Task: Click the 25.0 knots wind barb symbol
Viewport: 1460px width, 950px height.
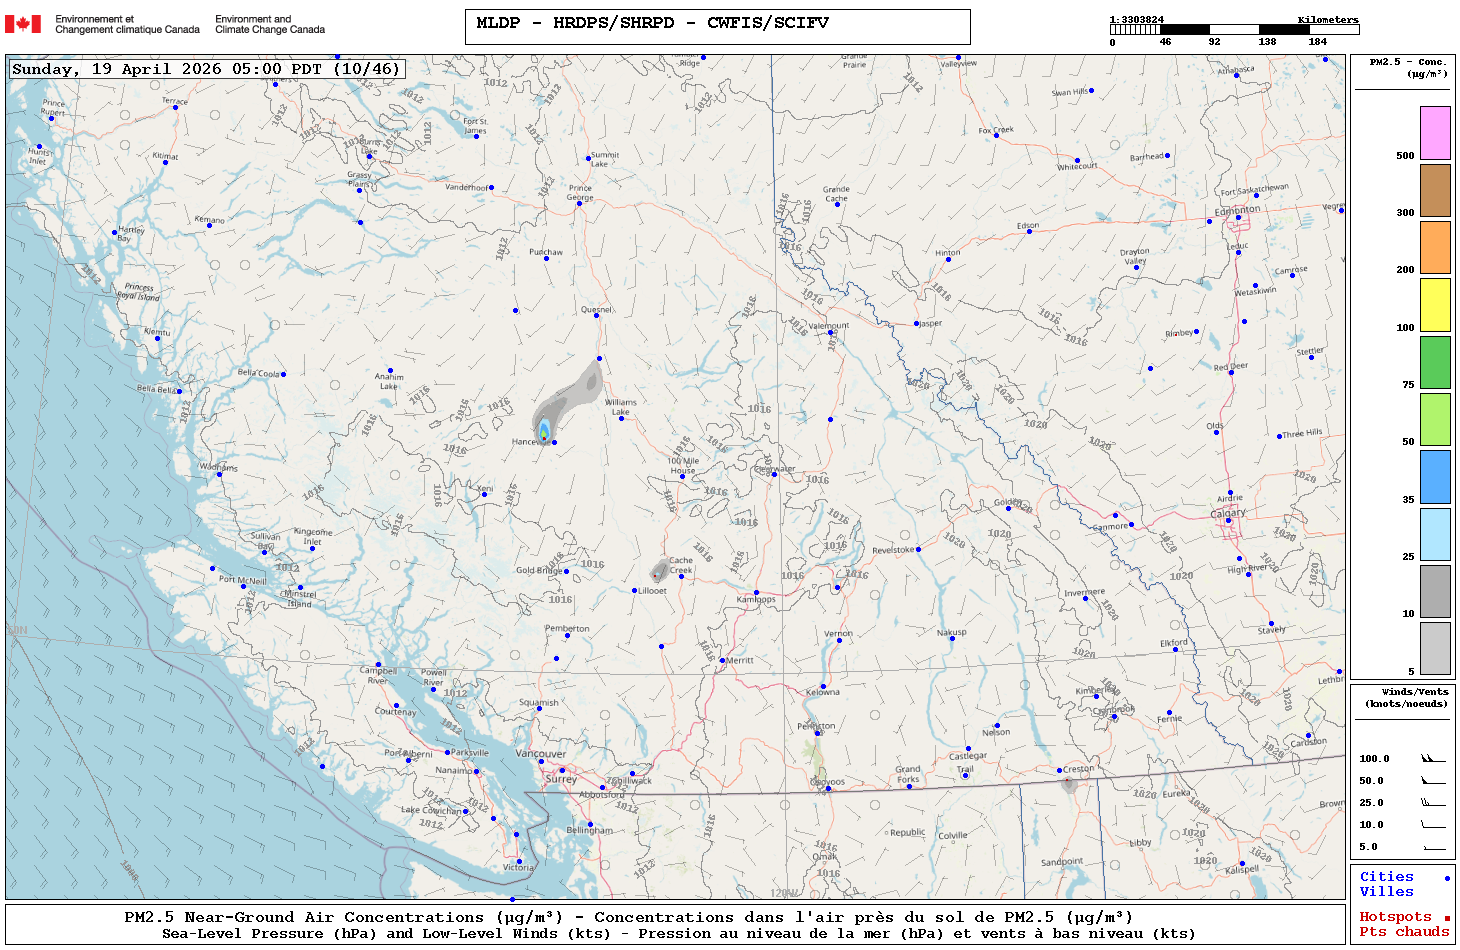Action: coord(1433,803)
